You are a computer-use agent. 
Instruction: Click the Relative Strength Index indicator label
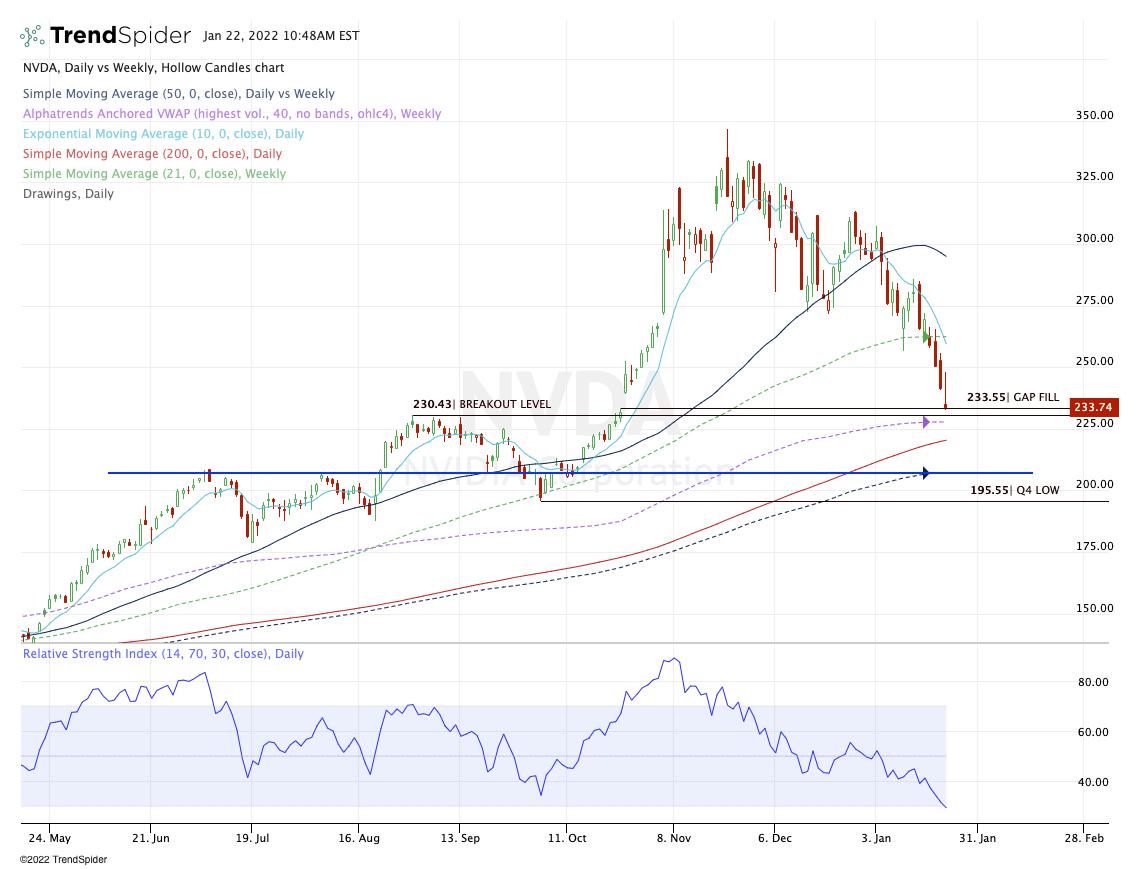pos(163,653)
